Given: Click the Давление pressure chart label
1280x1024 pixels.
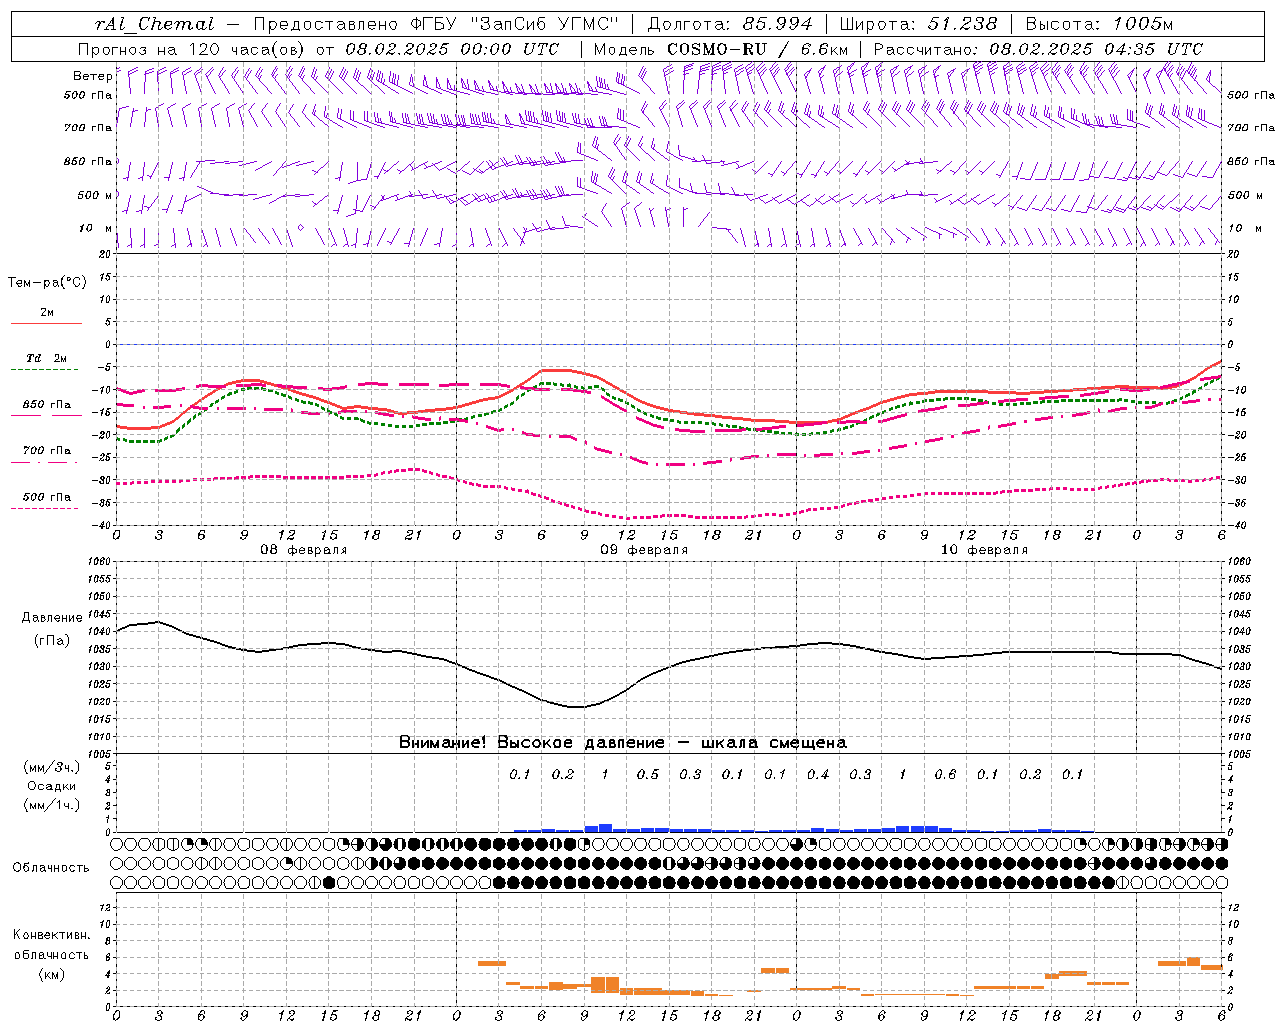Looking at the screenshot, I should (53, 618).
